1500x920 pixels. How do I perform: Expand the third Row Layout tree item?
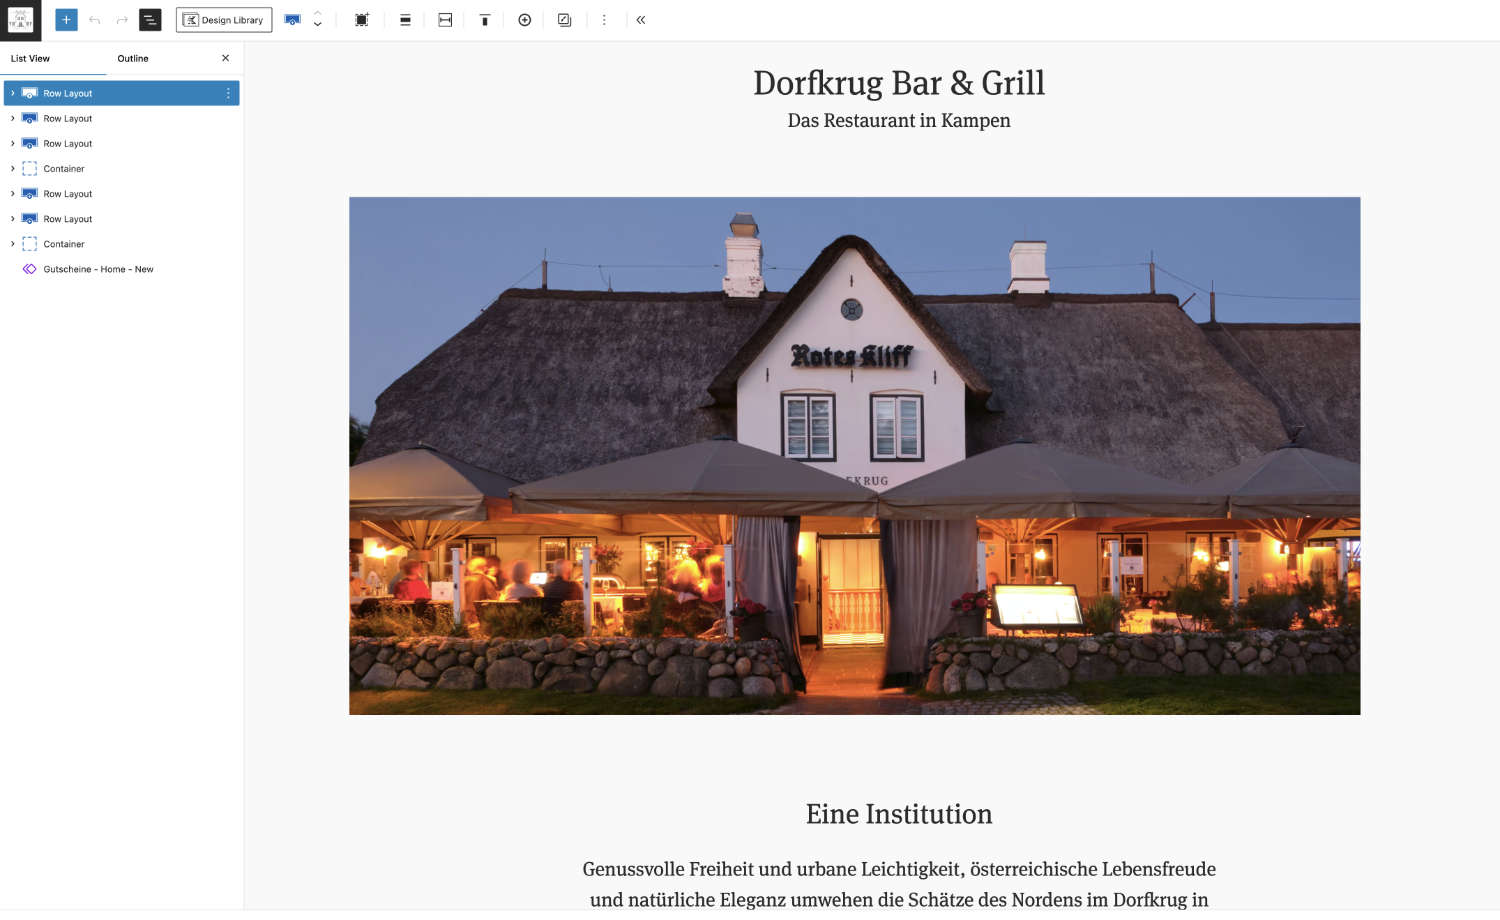click(13, 143)
